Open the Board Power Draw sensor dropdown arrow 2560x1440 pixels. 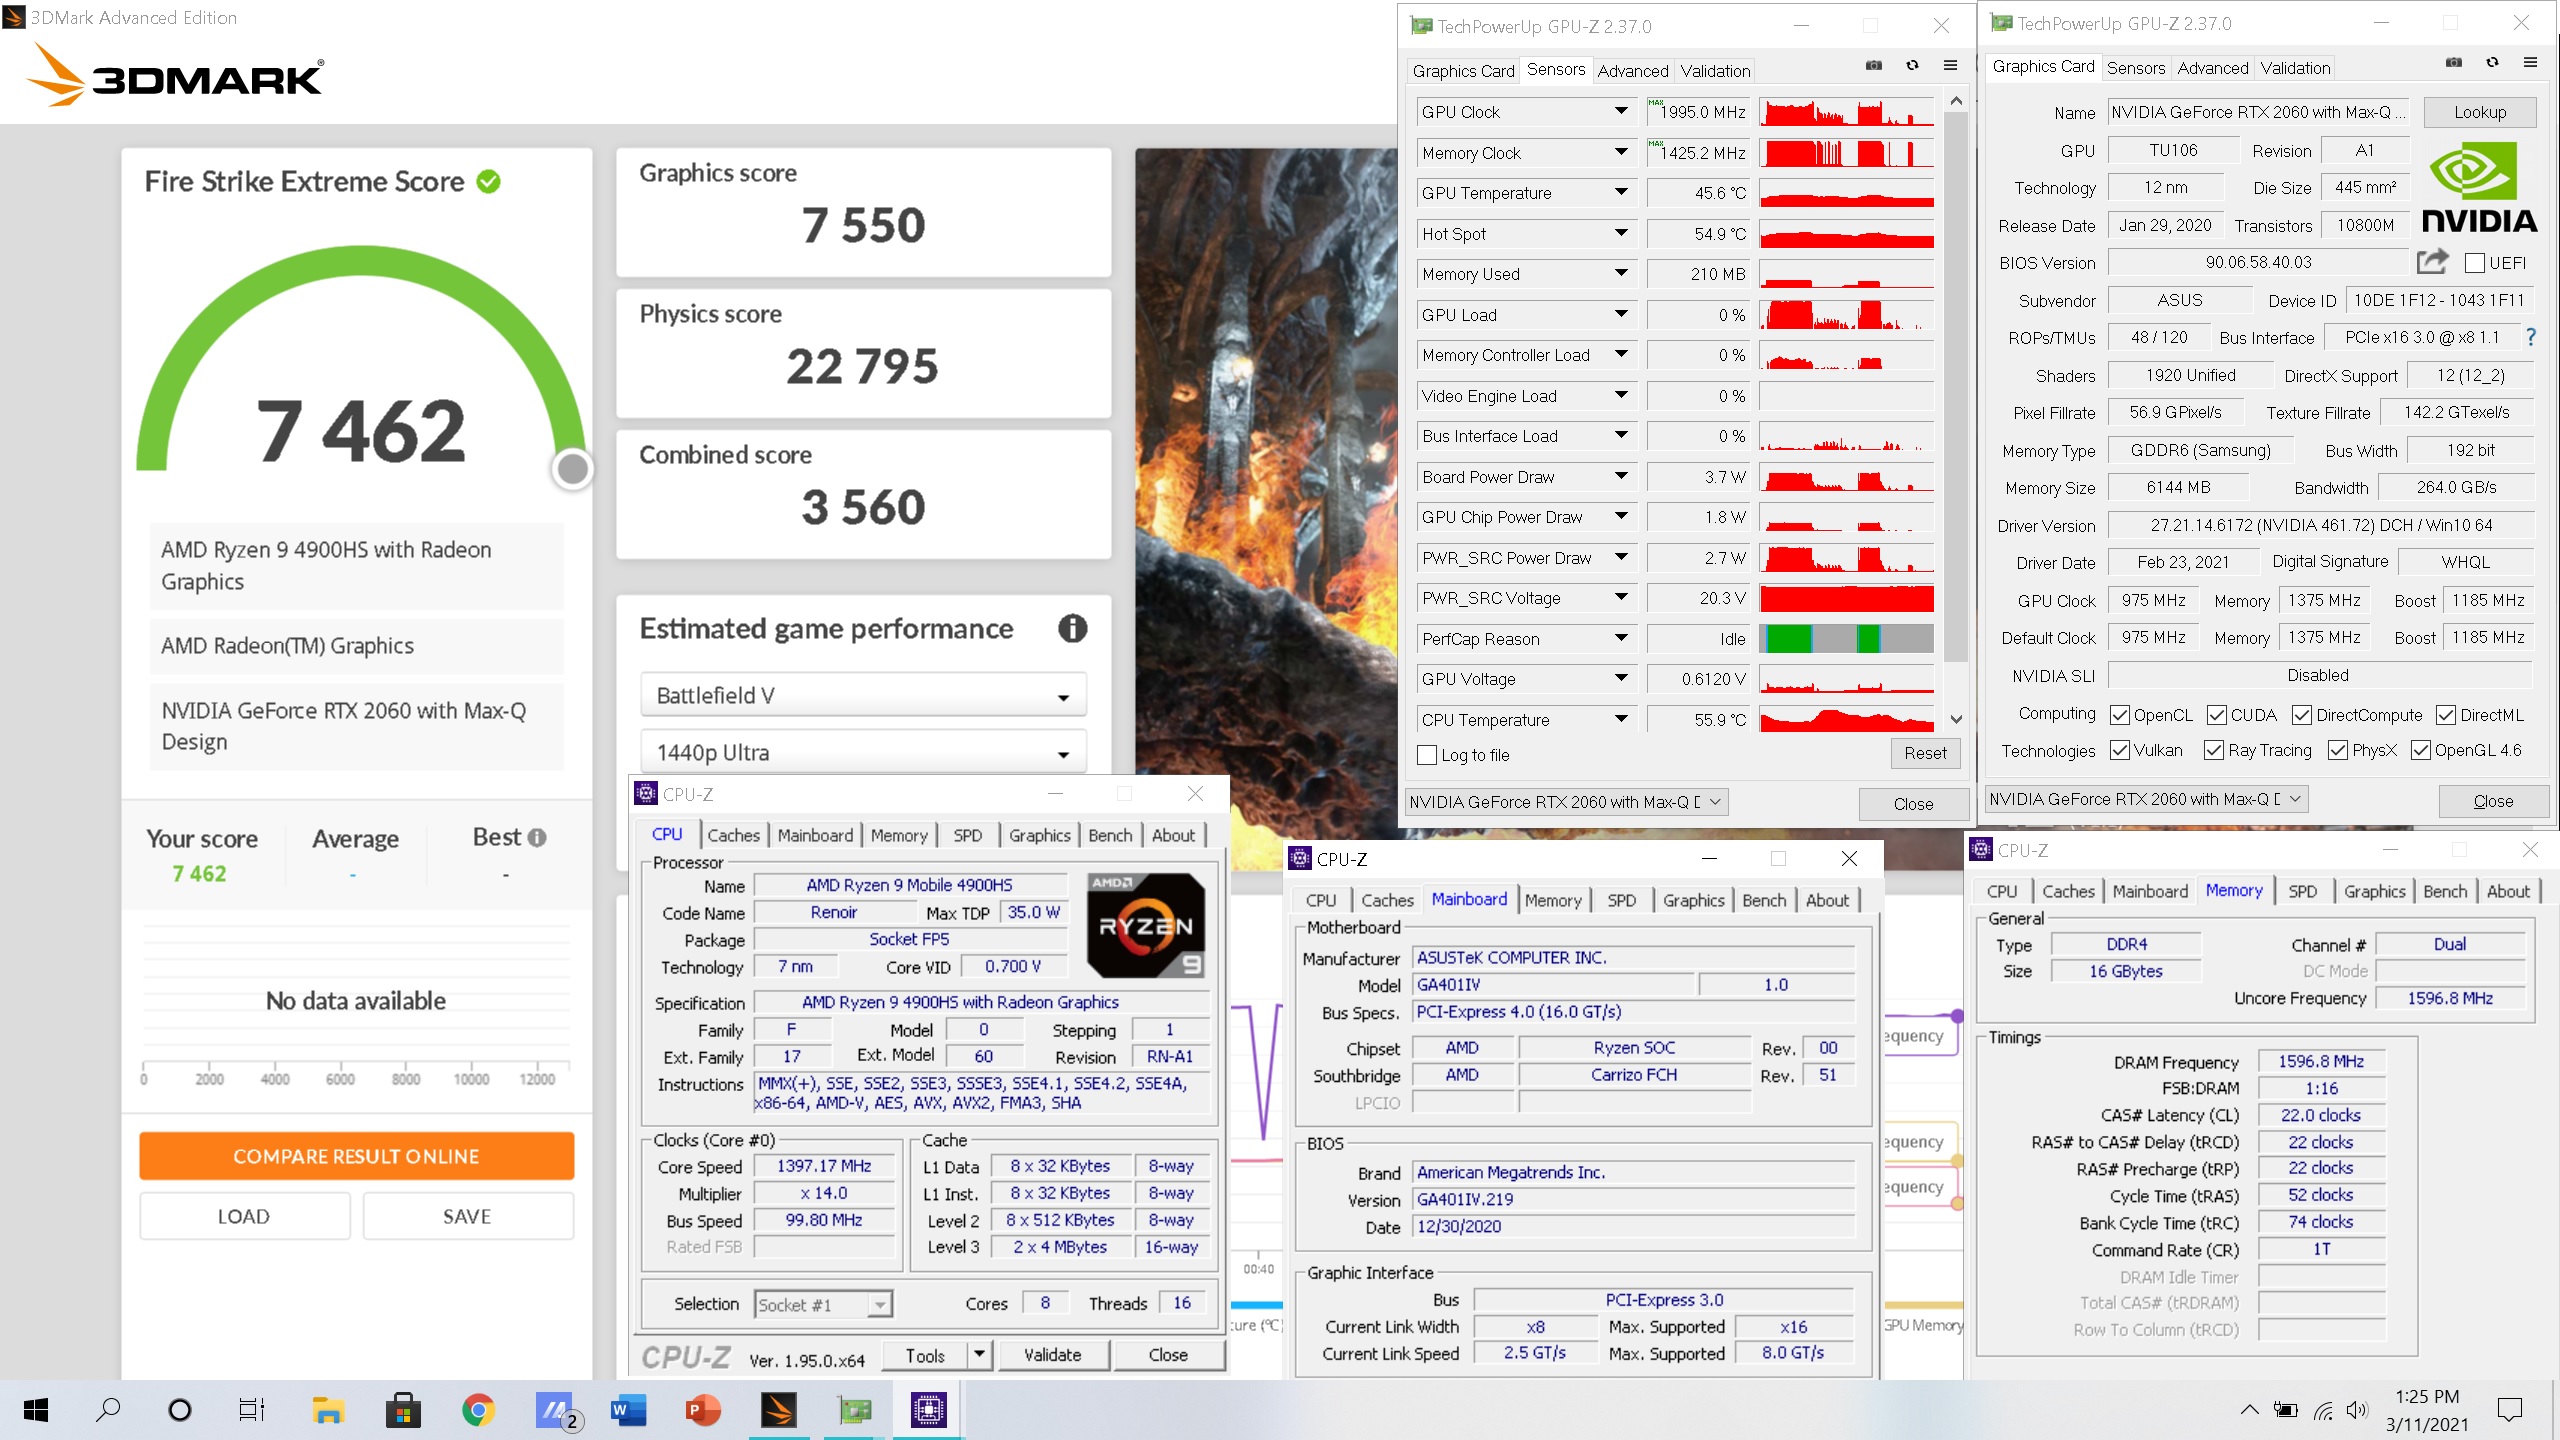[1621, 477]
